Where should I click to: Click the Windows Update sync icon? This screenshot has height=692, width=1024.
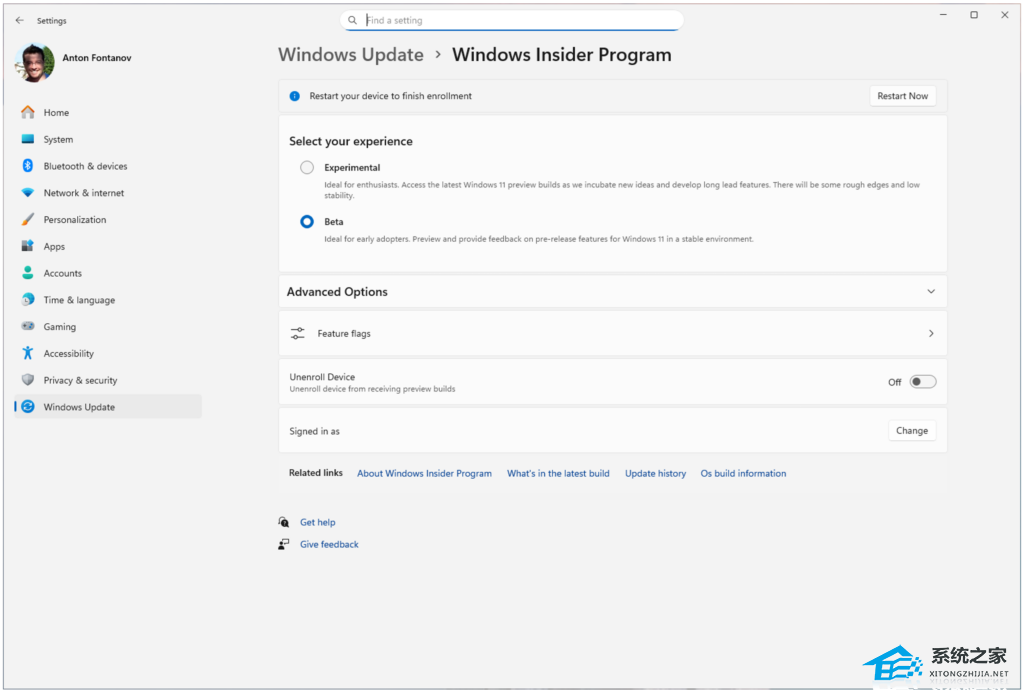point(27,407)
